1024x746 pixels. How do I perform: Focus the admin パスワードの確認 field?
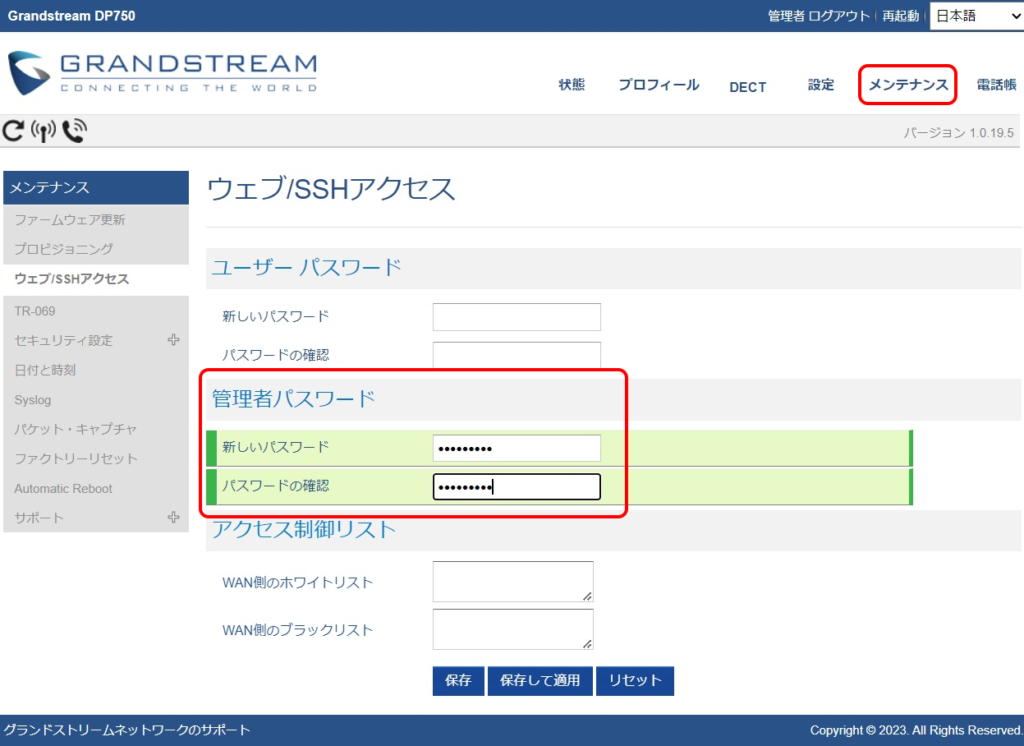pyautogui.click(x=516, y=487)
